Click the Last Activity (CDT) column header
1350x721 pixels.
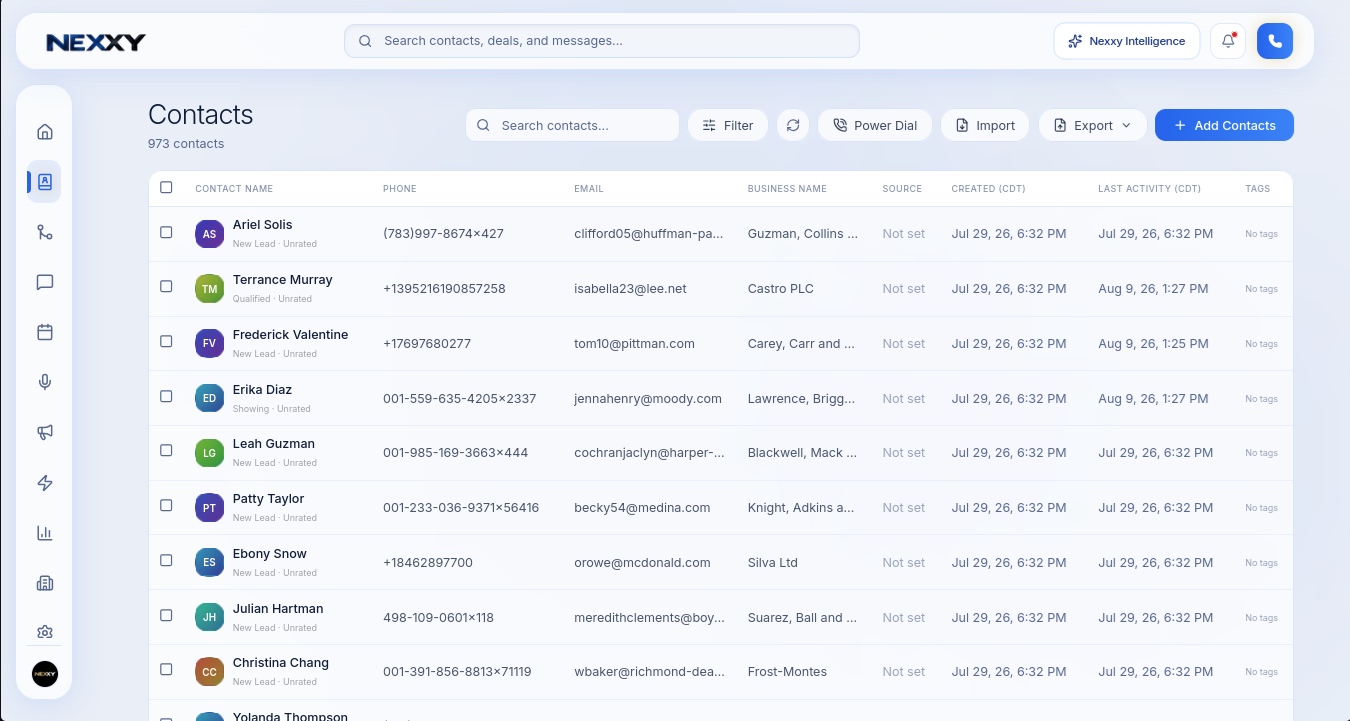(1149, 188)
